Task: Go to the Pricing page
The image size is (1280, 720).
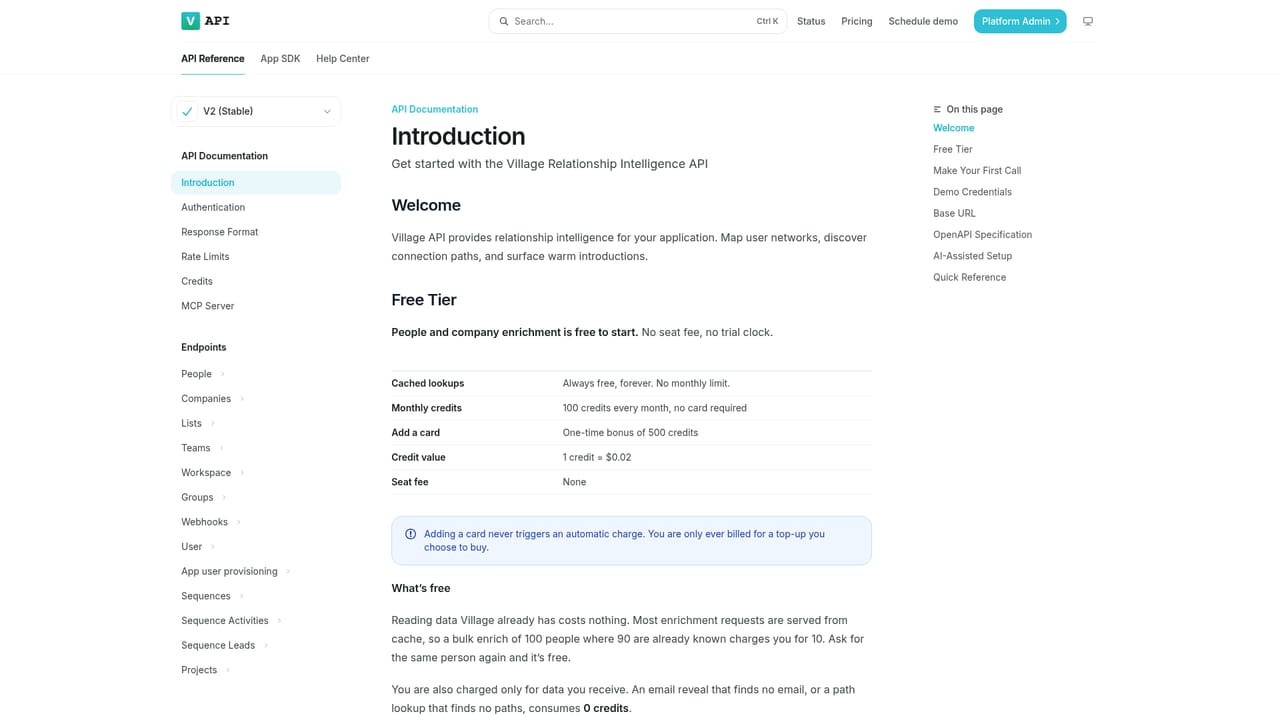Action: click(x=857, y=21)
